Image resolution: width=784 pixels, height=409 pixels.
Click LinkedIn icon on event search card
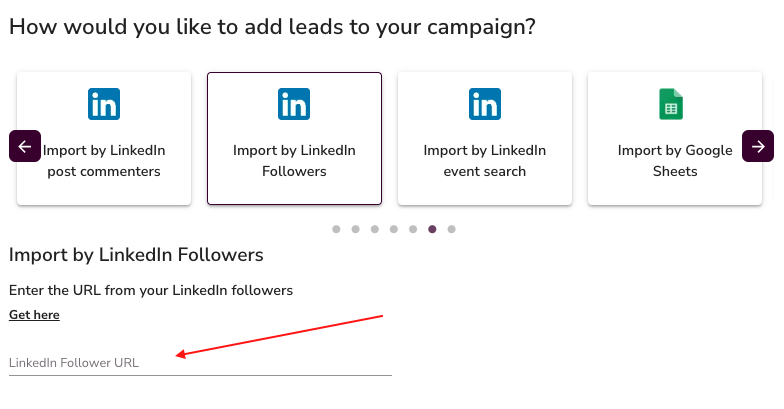(485, 103)
